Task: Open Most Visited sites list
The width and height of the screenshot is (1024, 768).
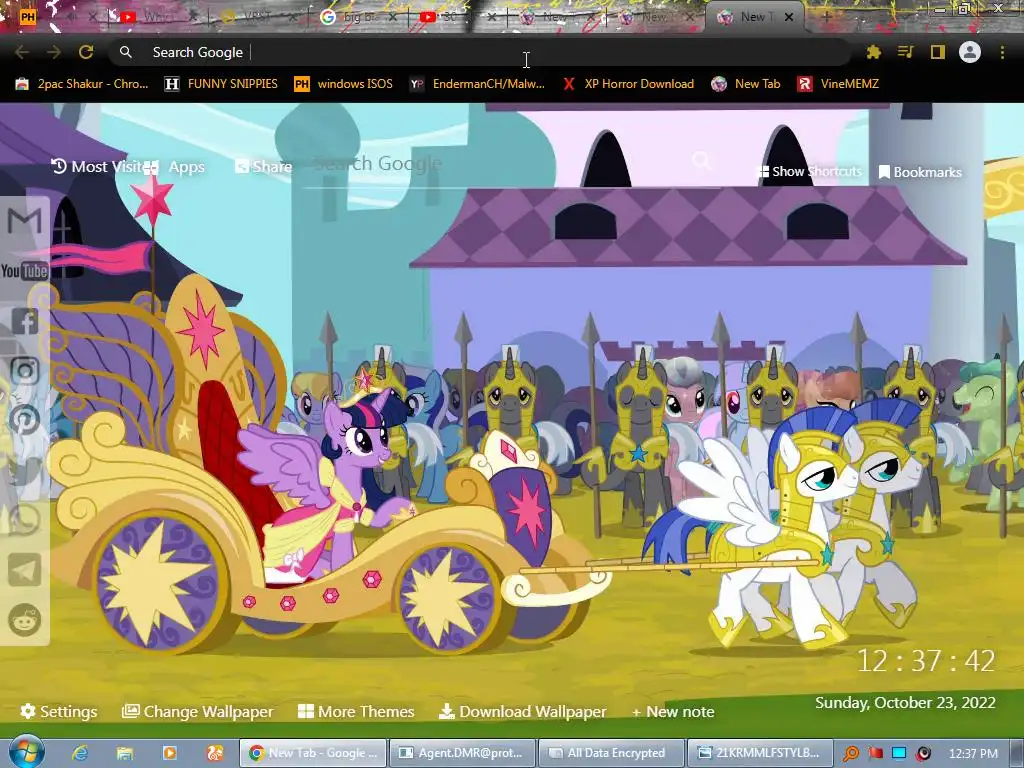Action: (97, 167)
